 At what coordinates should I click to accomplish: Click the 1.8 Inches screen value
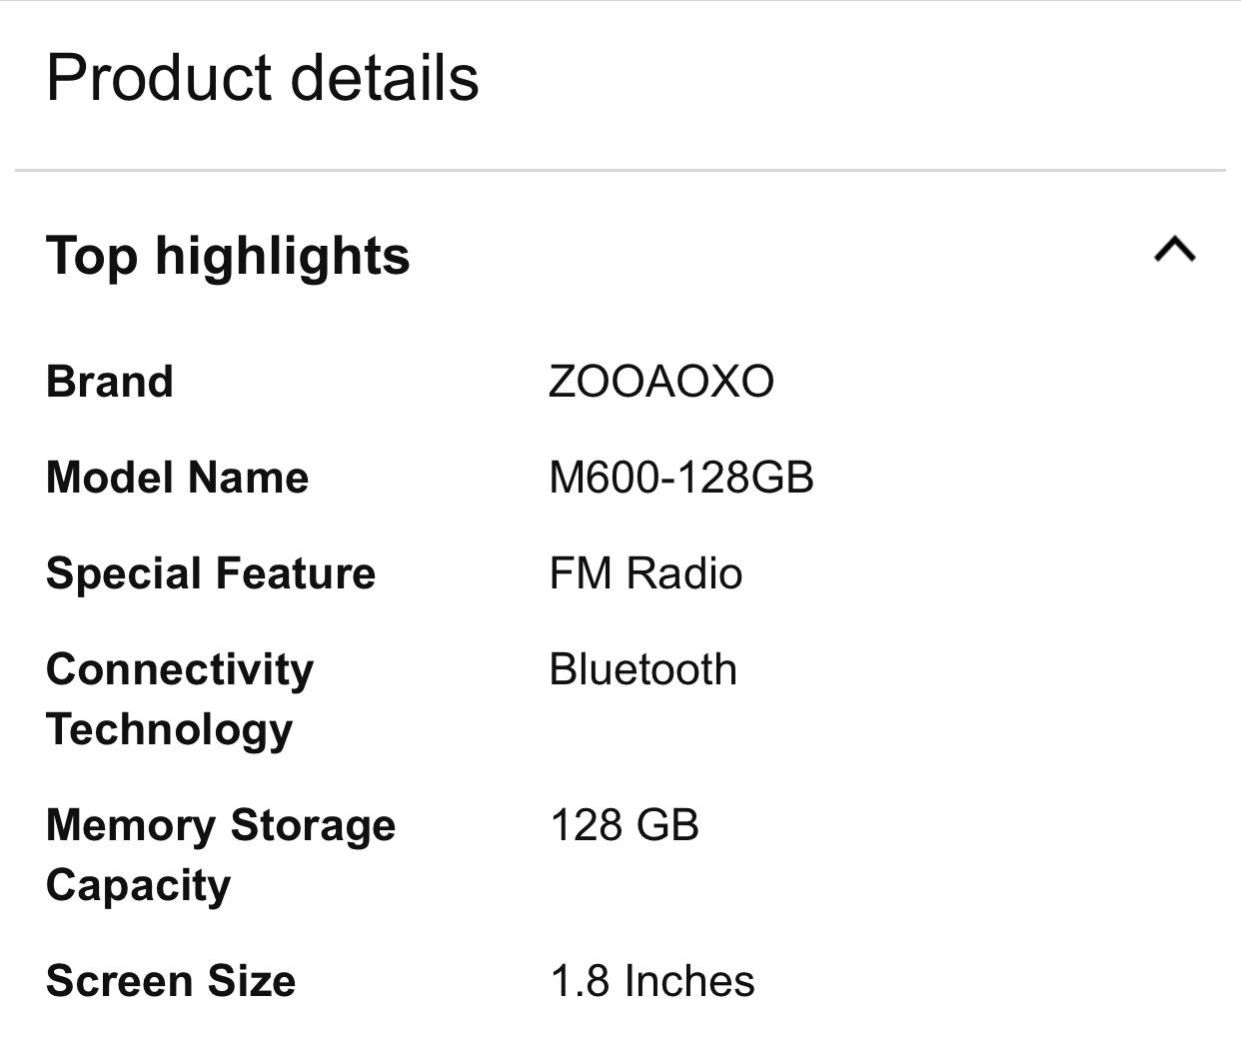click(653, 981)
